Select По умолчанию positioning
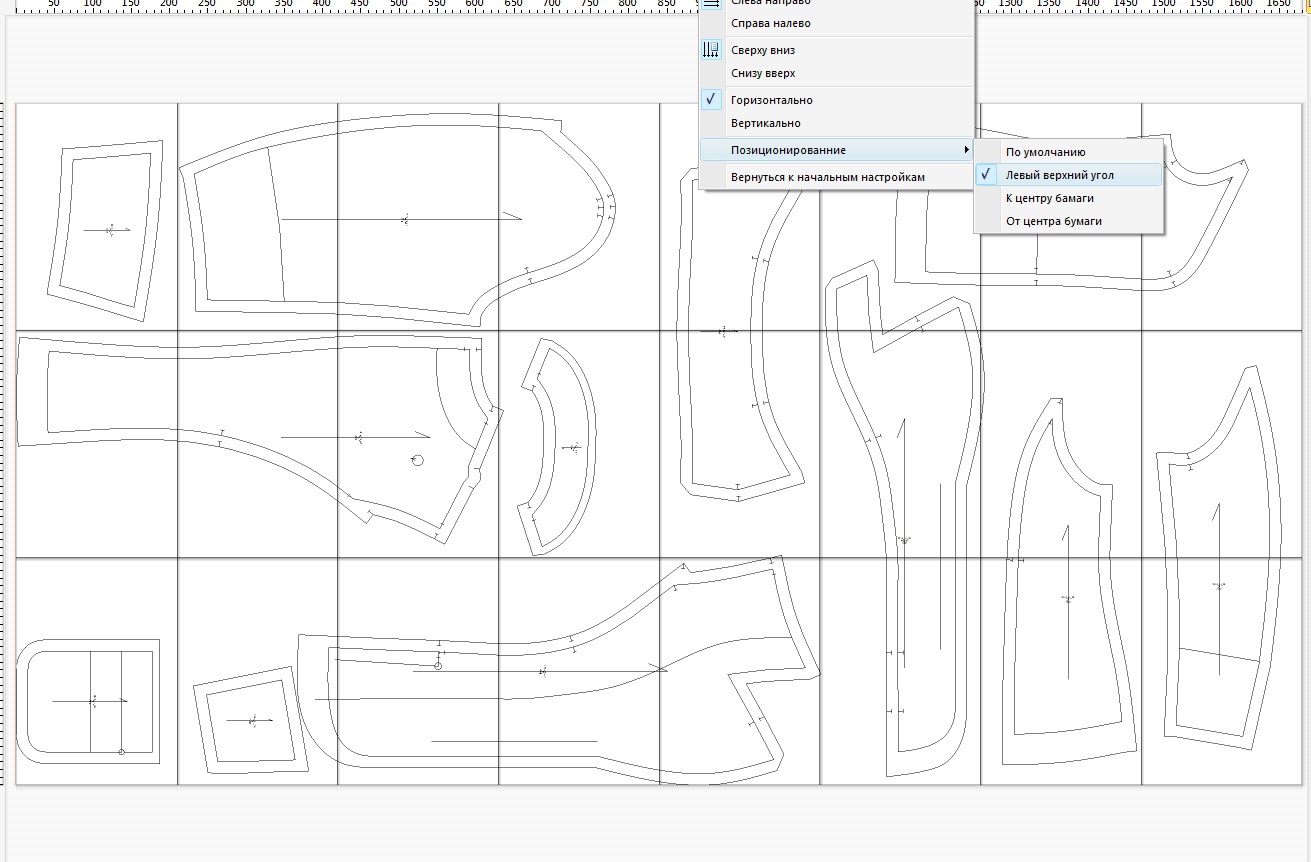This screenshot has height=862, width=1311. click(x=1045, y=152)
